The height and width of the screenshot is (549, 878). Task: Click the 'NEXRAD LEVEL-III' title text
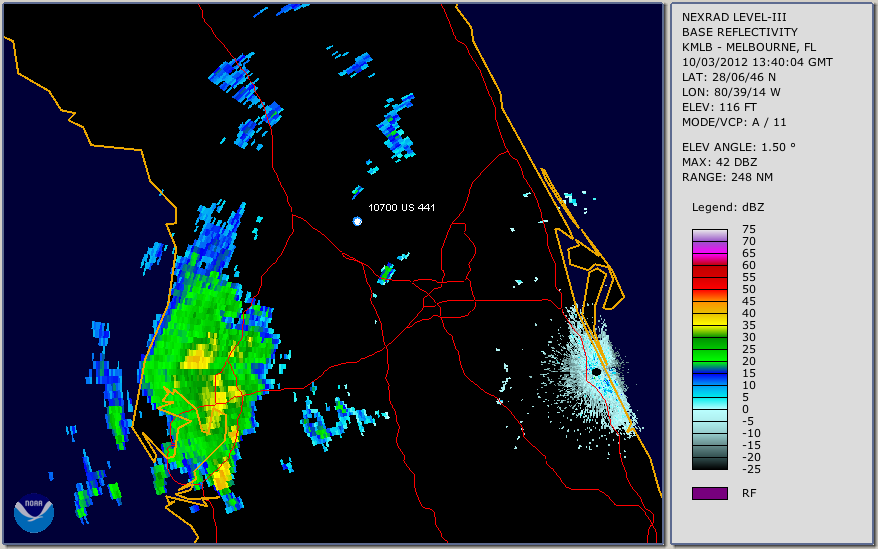pos(734,17)
